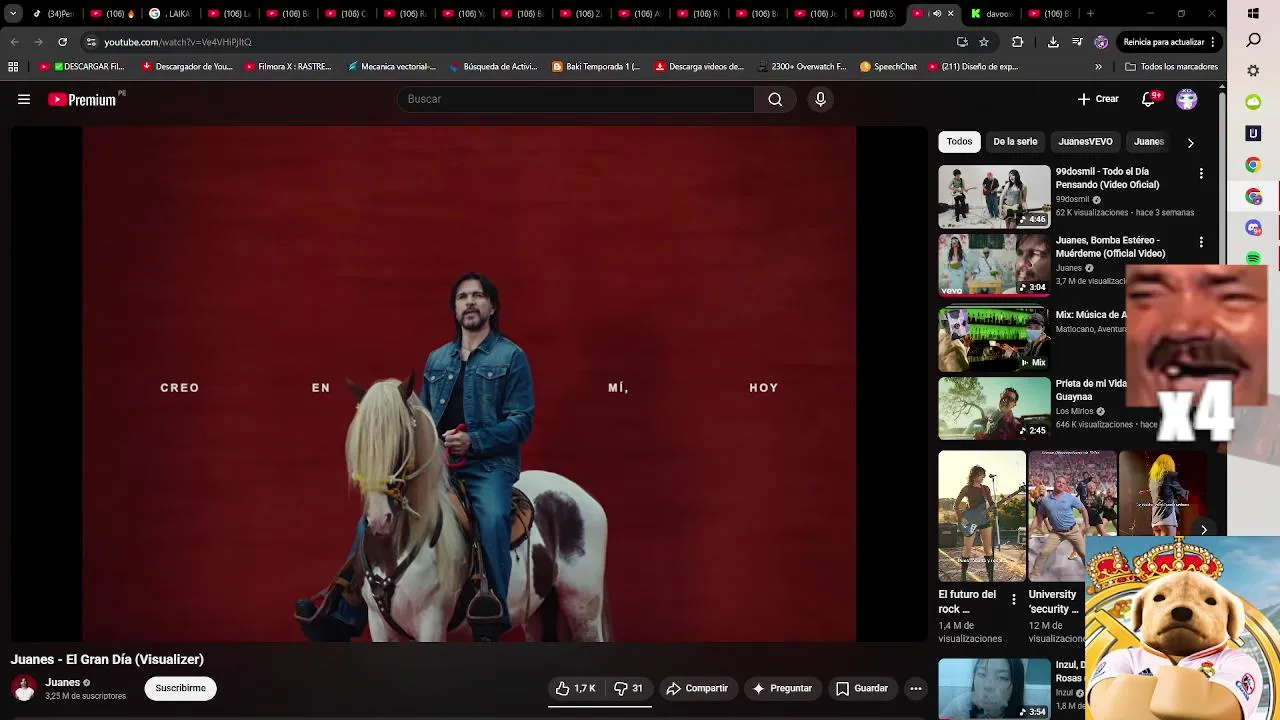Open browser downloads icon

[1053, 42]
